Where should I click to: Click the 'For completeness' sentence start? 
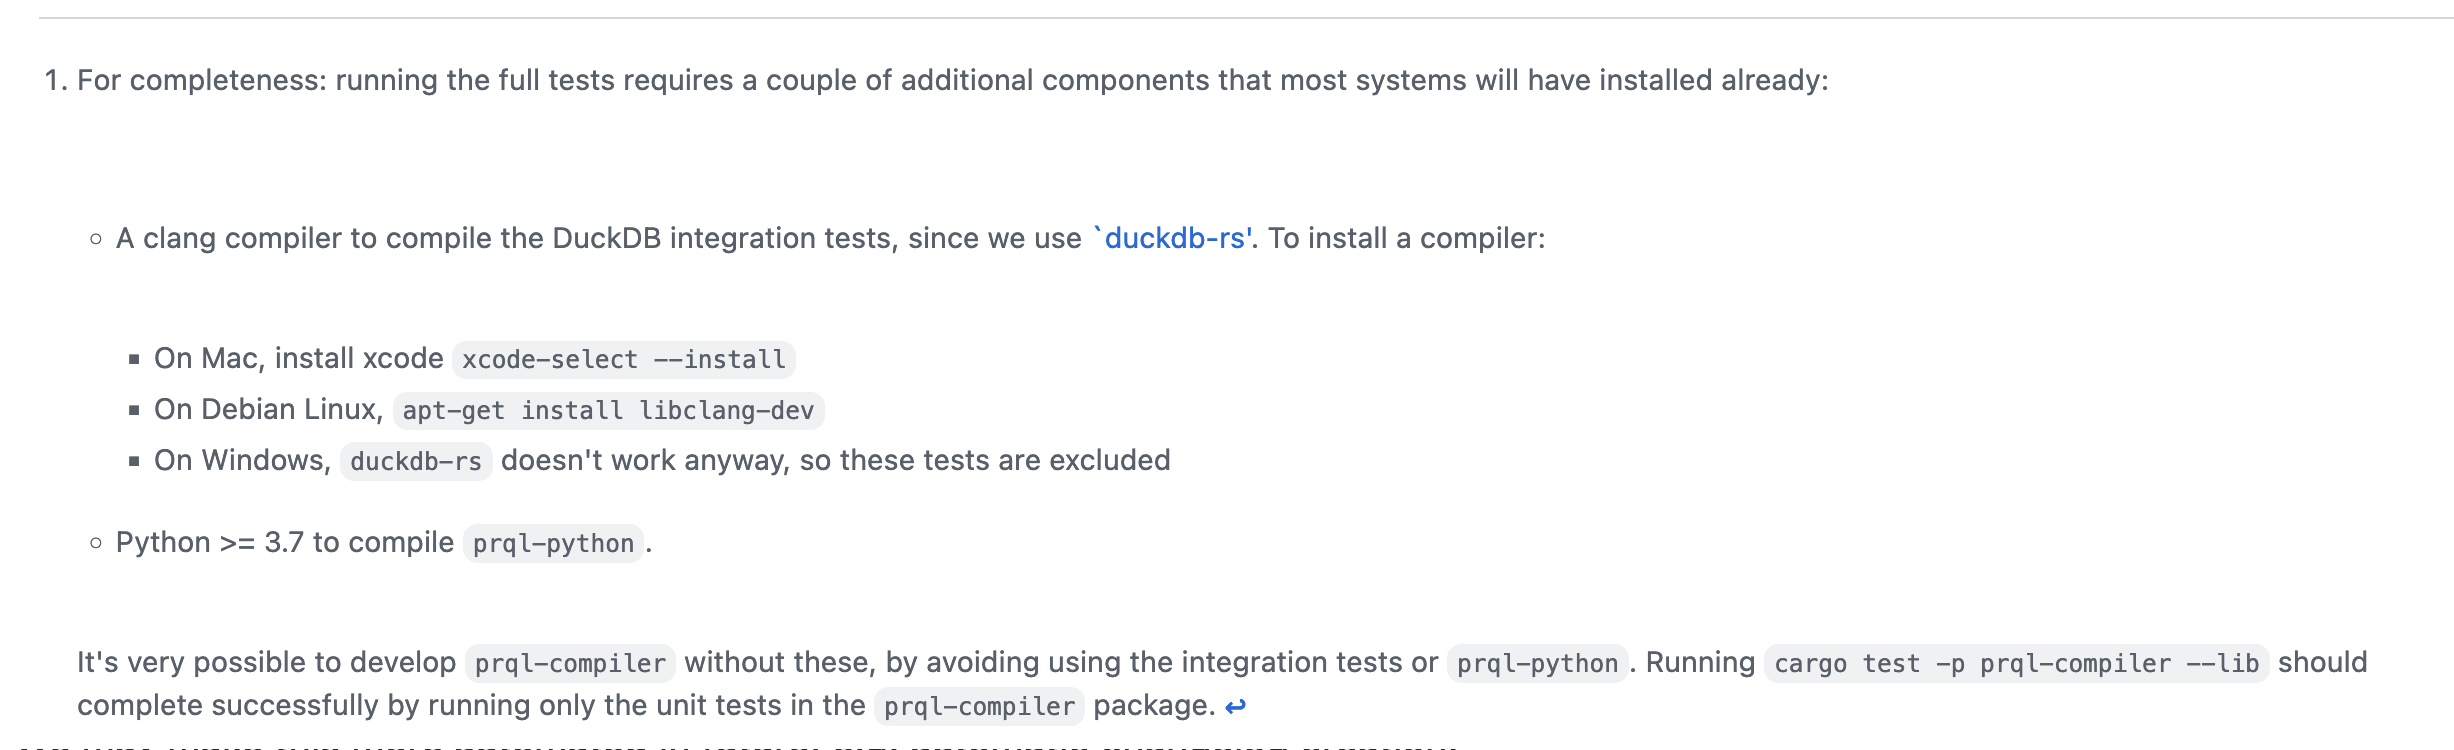pyautogui.click(x=201, y=80)
